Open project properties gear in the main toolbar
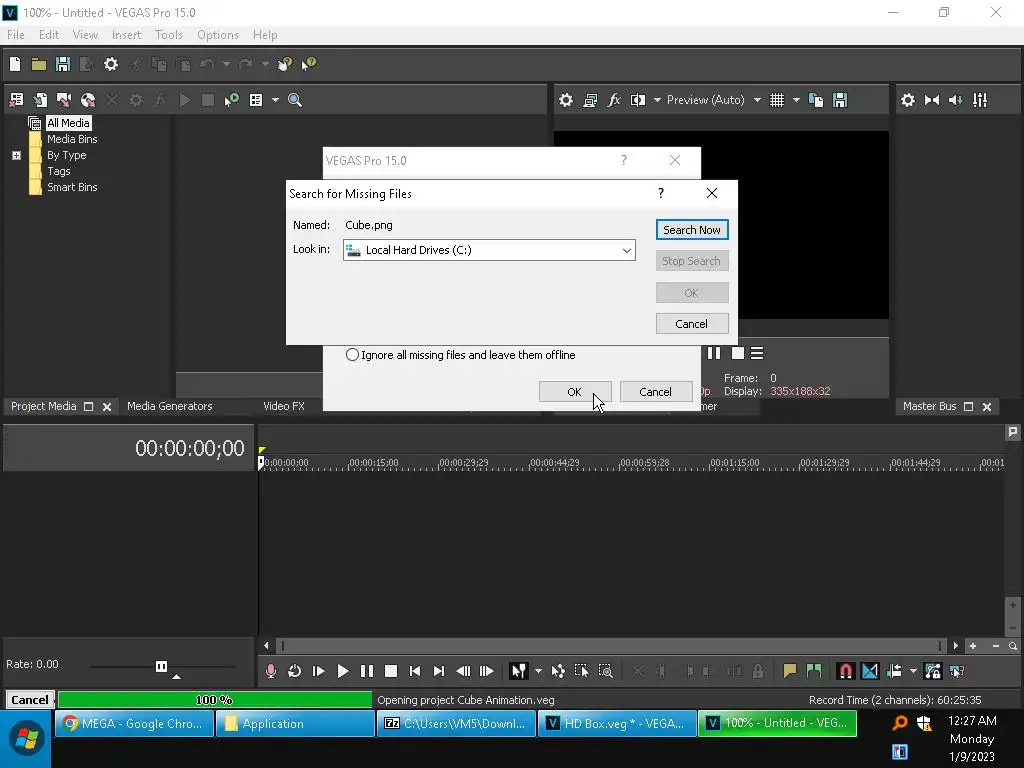This screenshot has height=768, width=1024. tap(111, 64)
